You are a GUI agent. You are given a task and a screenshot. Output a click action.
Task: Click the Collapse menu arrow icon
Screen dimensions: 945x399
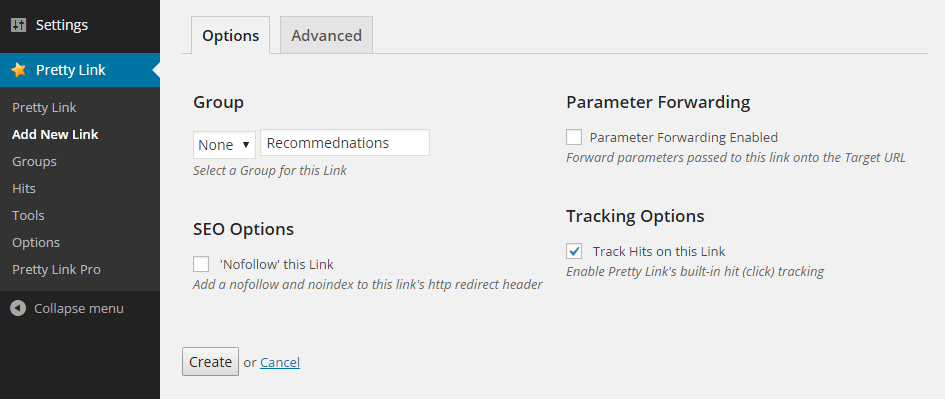(18, 309)
